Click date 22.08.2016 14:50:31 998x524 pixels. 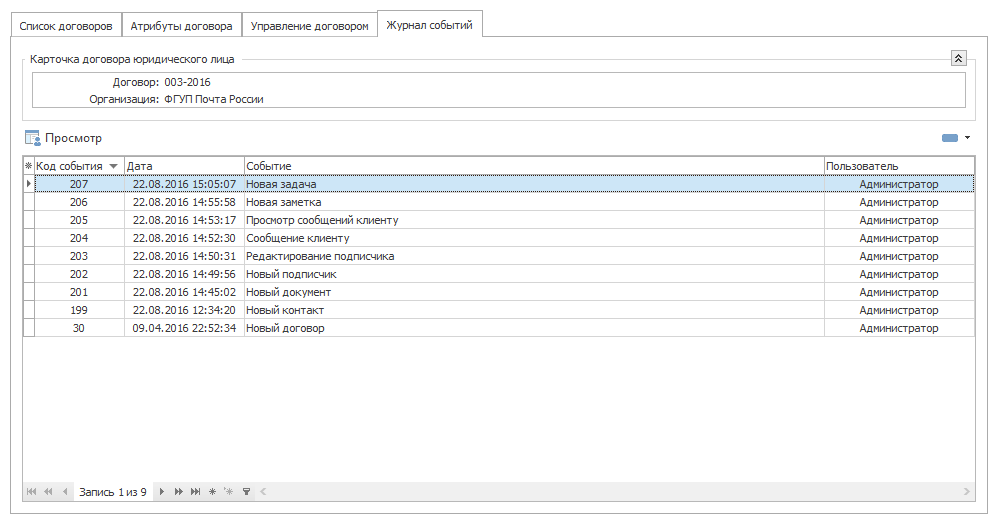tap(184, 256)
